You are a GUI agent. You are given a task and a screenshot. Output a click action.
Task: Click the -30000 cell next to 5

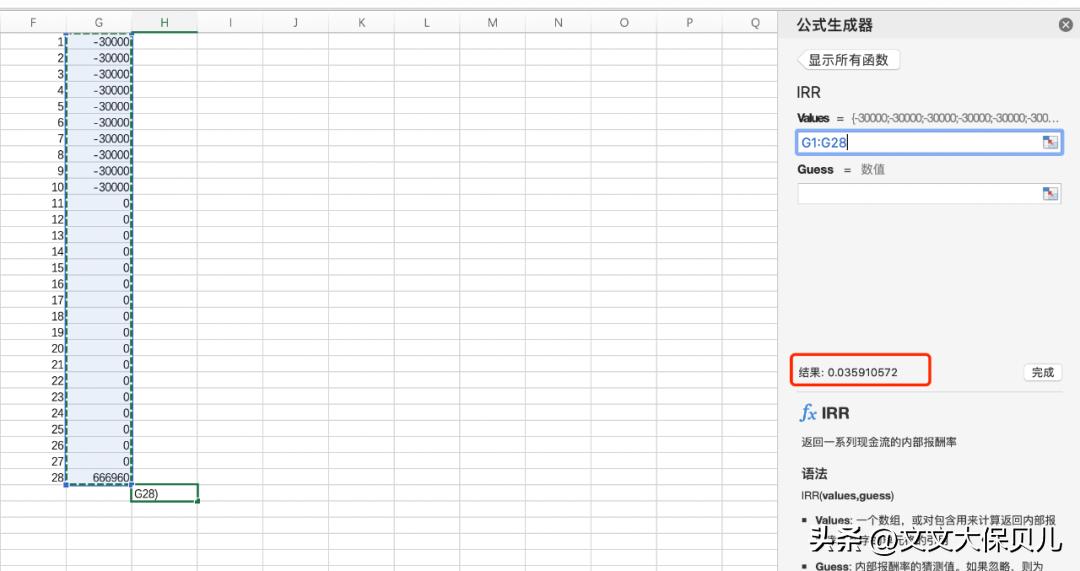point(98,106)
